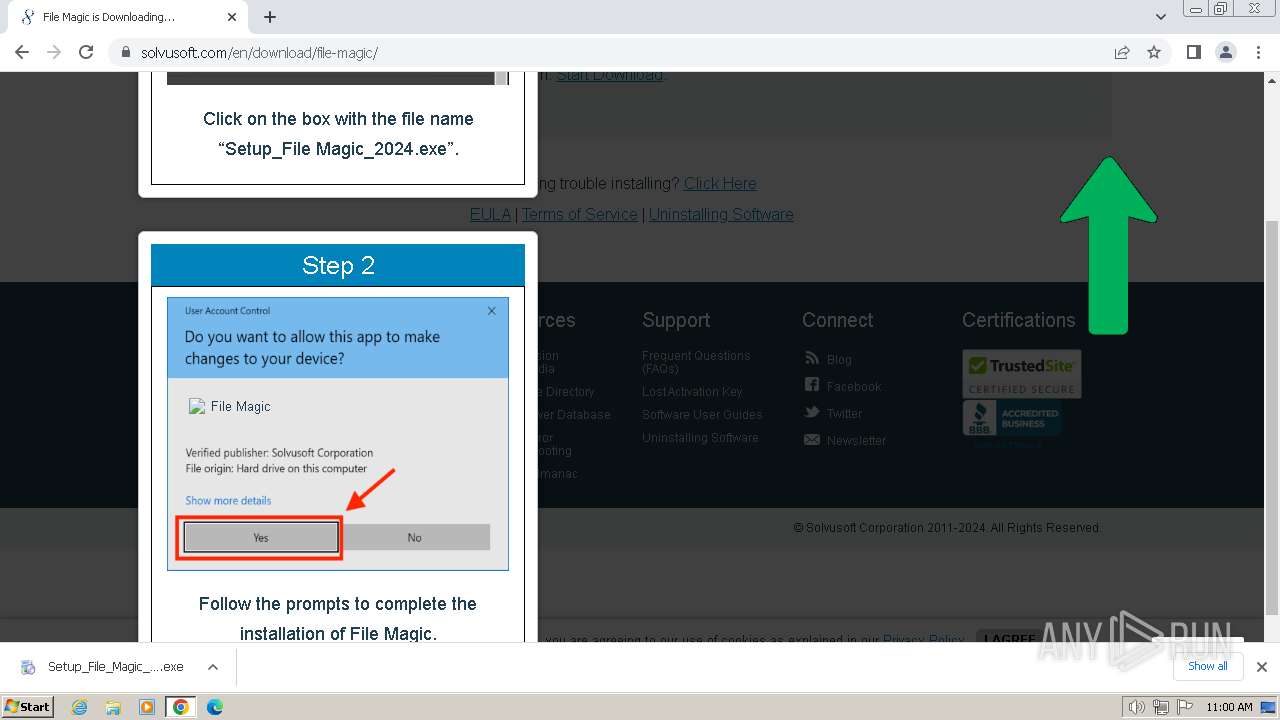The image size is (1280, 720).
Task: Open the Facebook text link
Action: pyautogui.click(x=854, y=387)
